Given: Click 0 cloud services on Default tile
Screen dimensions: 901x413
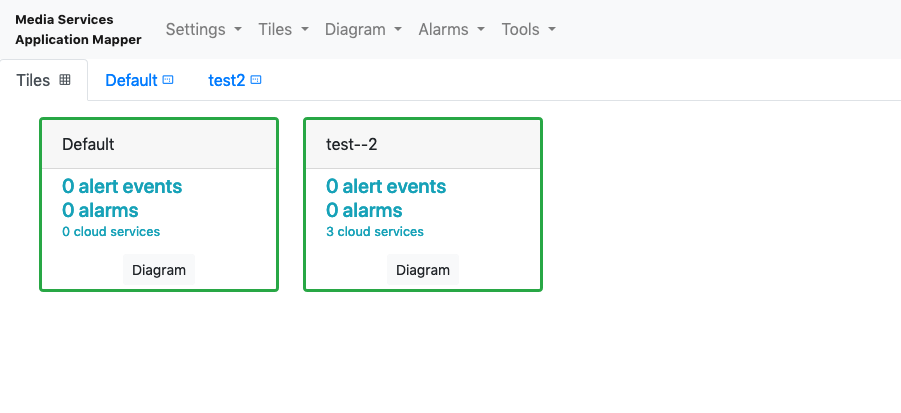Looking at the screenshot, I should 111,231.
